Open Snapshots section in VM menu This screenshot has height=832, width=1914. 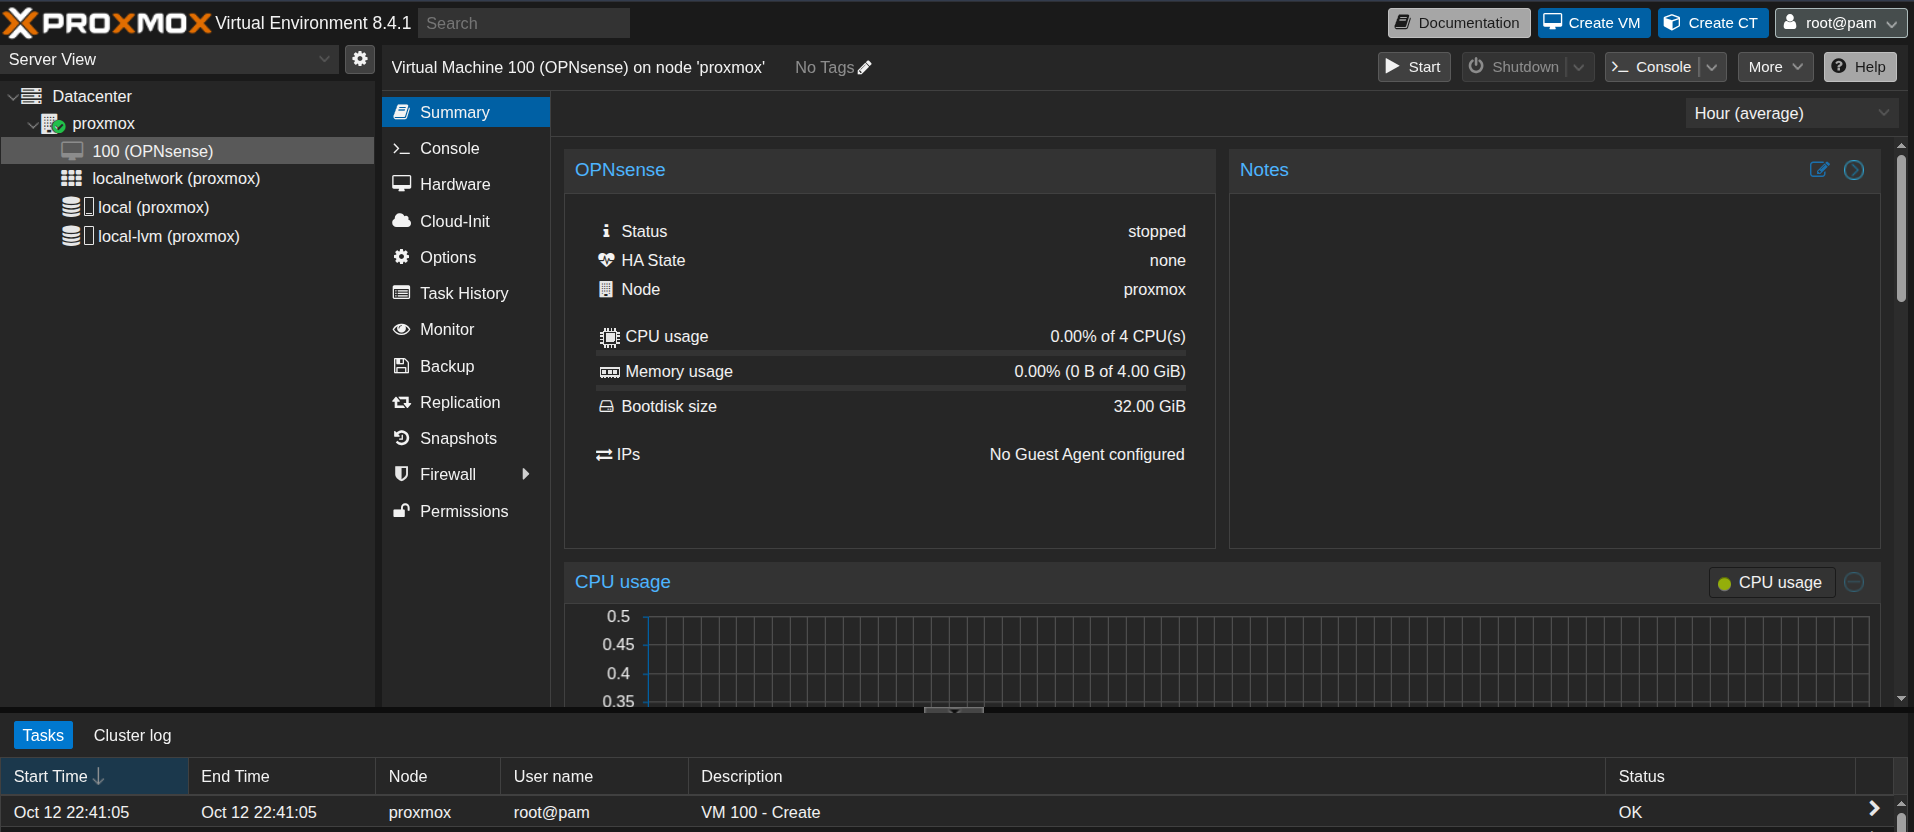[x=458, y=438]
